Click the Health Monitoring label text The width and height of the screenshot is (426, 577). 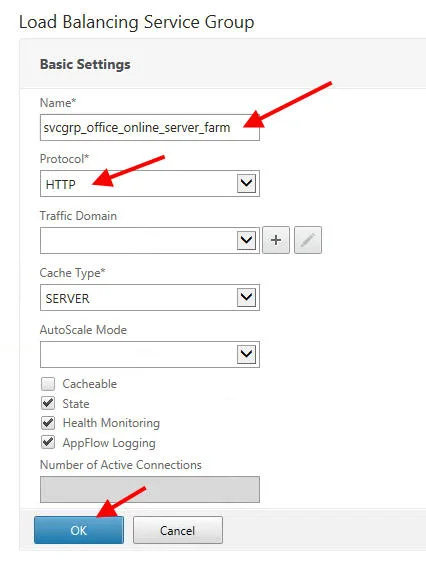pos(111,423)
